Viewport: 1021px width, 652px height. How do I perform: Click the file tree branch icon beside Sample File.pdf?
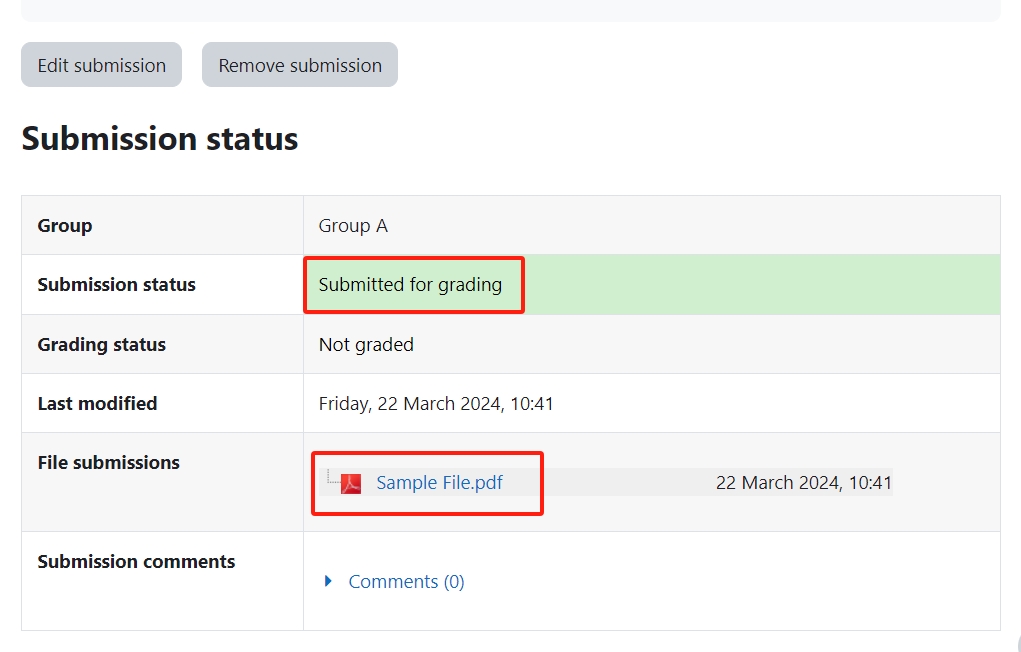[330, 483]
